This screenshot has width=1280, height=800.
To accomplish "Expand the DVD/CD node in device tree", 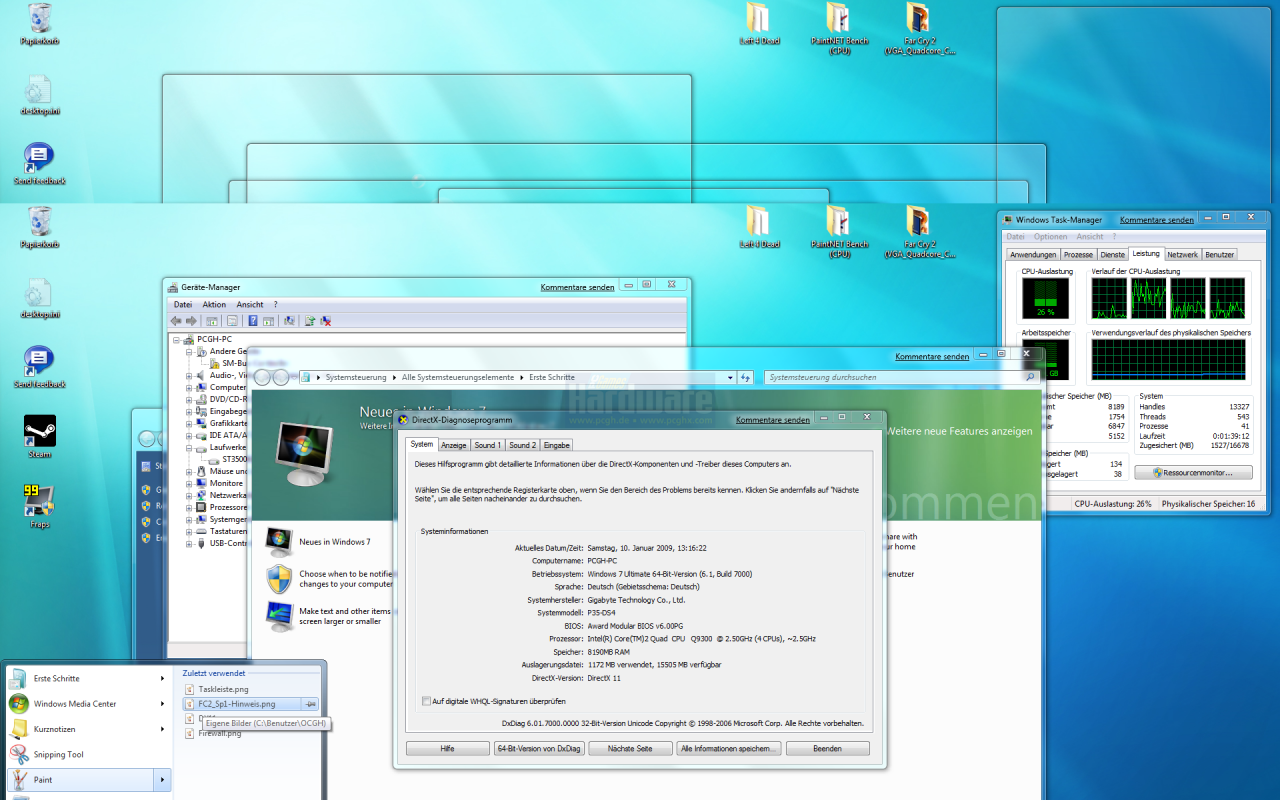I will 189,399.
